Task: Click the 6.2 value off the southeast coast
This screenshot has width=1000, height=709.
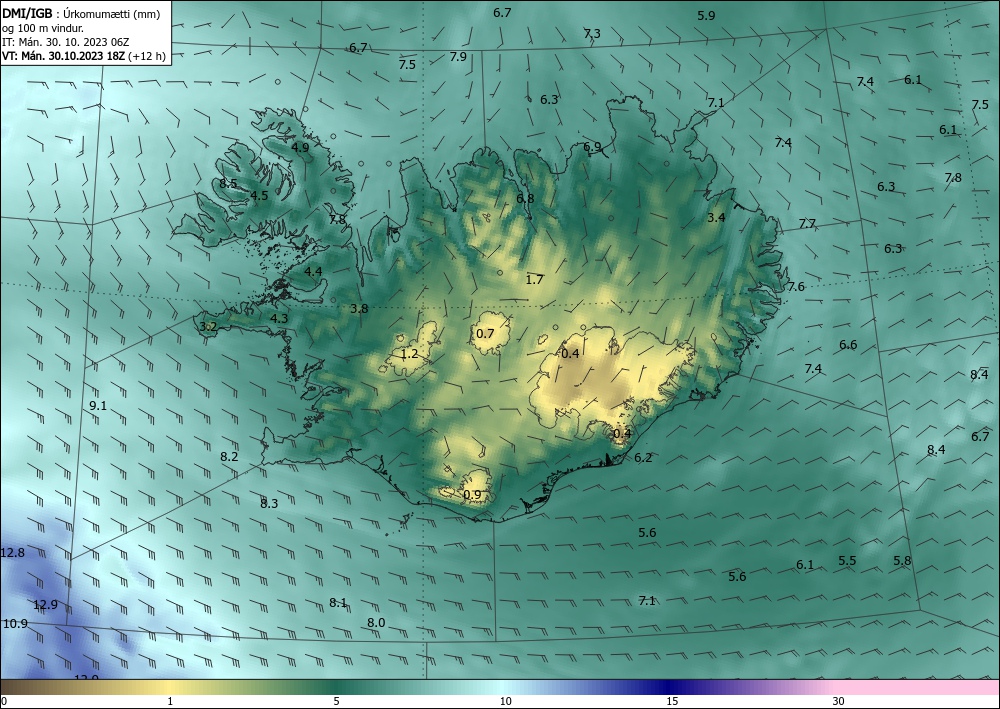Action: 643,457
